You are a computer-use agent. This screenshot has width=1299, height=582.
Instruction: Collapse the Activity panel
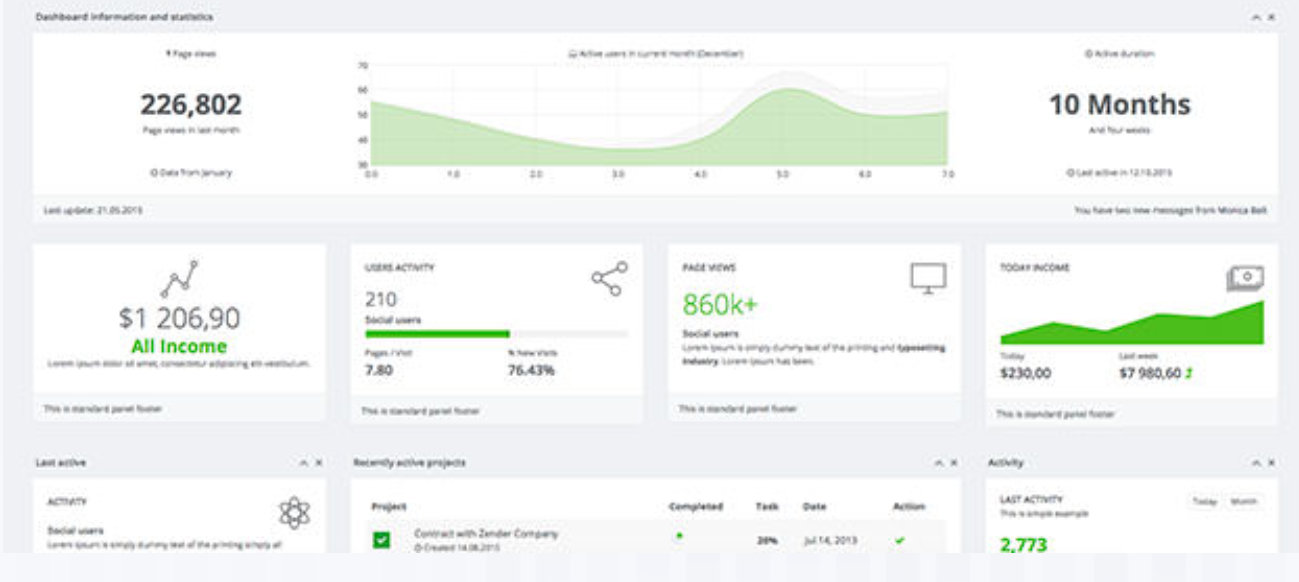[1256, 463]
